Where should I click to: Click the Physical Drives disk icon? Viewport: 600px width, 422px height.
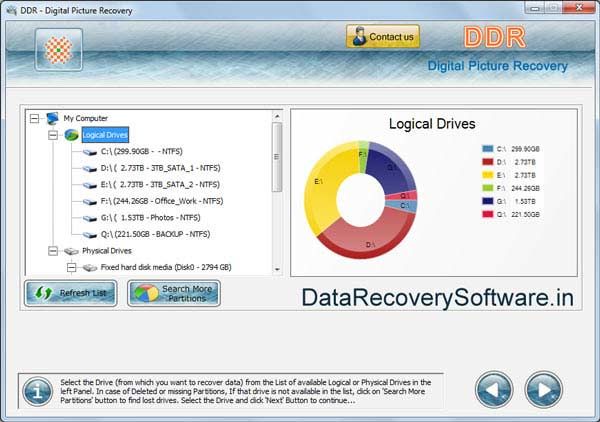71,251
